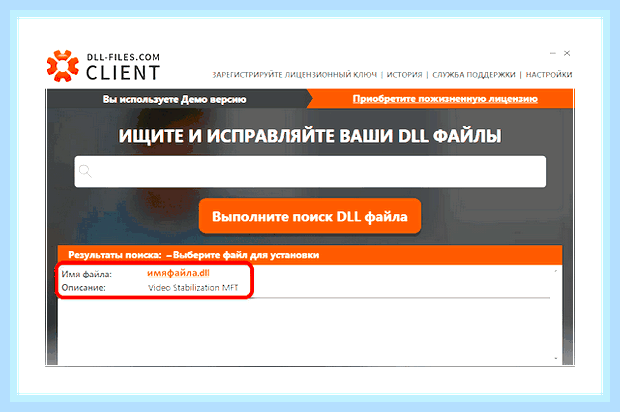Screen dimensions: 620x412
Task: Click the Video Stabilization MFT description
Action: tap(193, 288)
